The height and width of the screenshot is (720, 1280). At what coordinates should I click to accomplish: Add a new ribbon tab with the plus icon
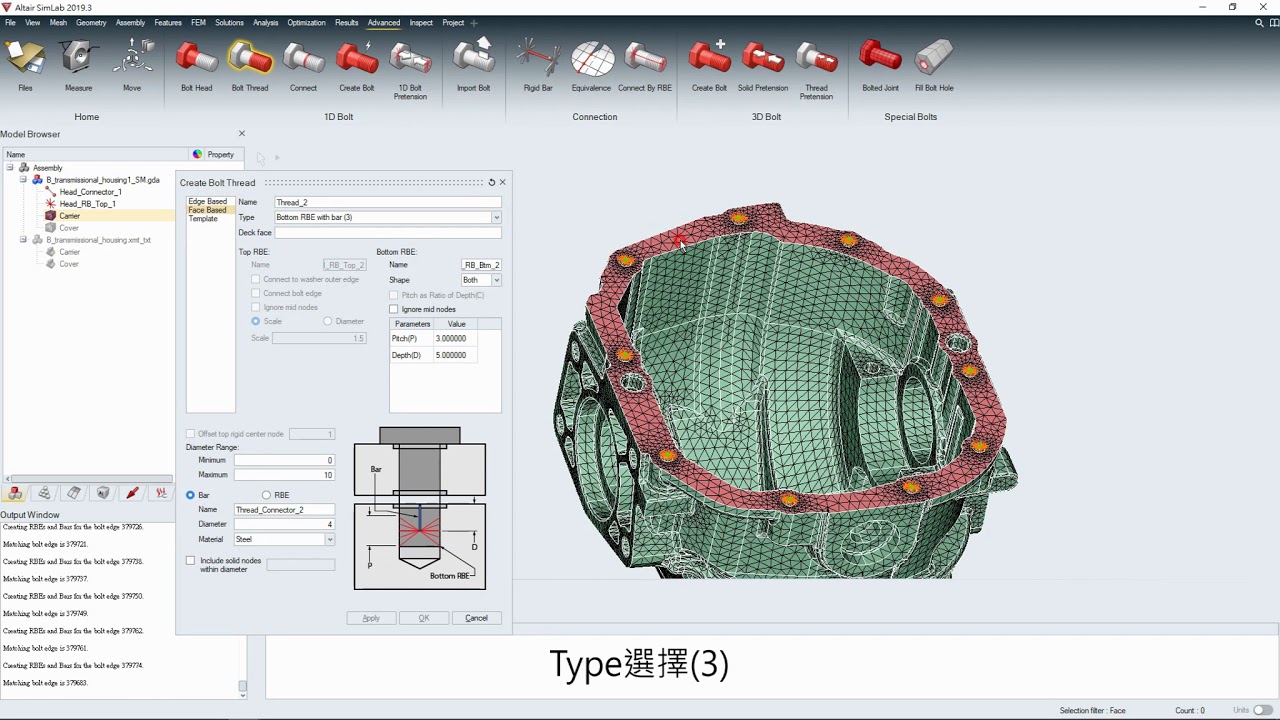click(474, 22)
